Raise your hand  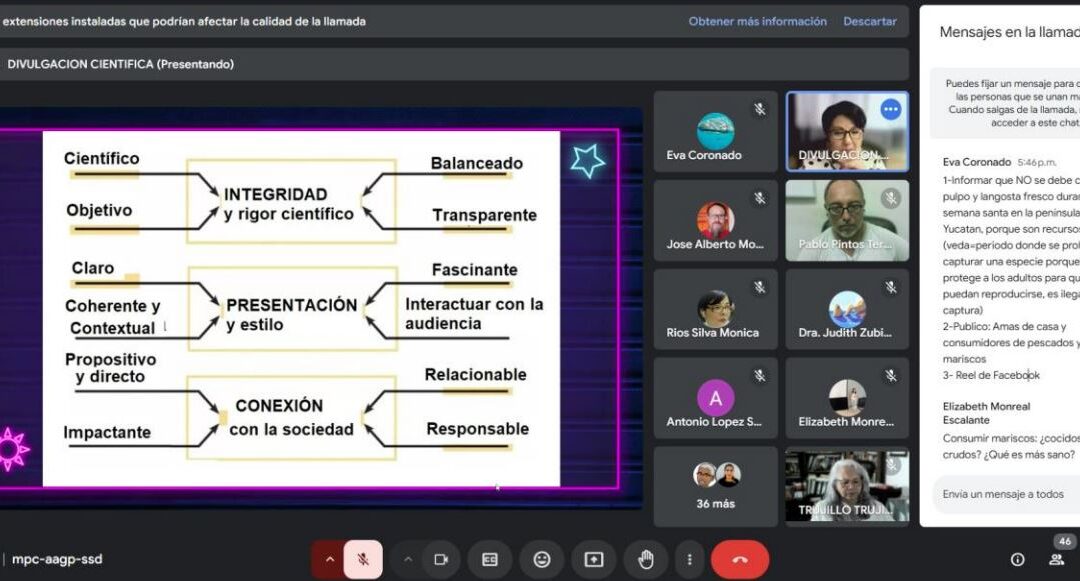click(x=645, y=560)
